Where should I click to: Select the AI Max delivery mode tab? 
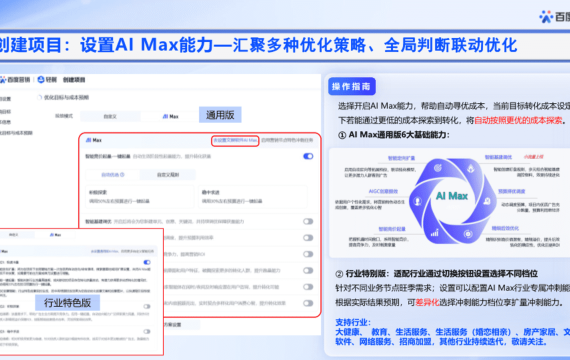tap(170, 116)
